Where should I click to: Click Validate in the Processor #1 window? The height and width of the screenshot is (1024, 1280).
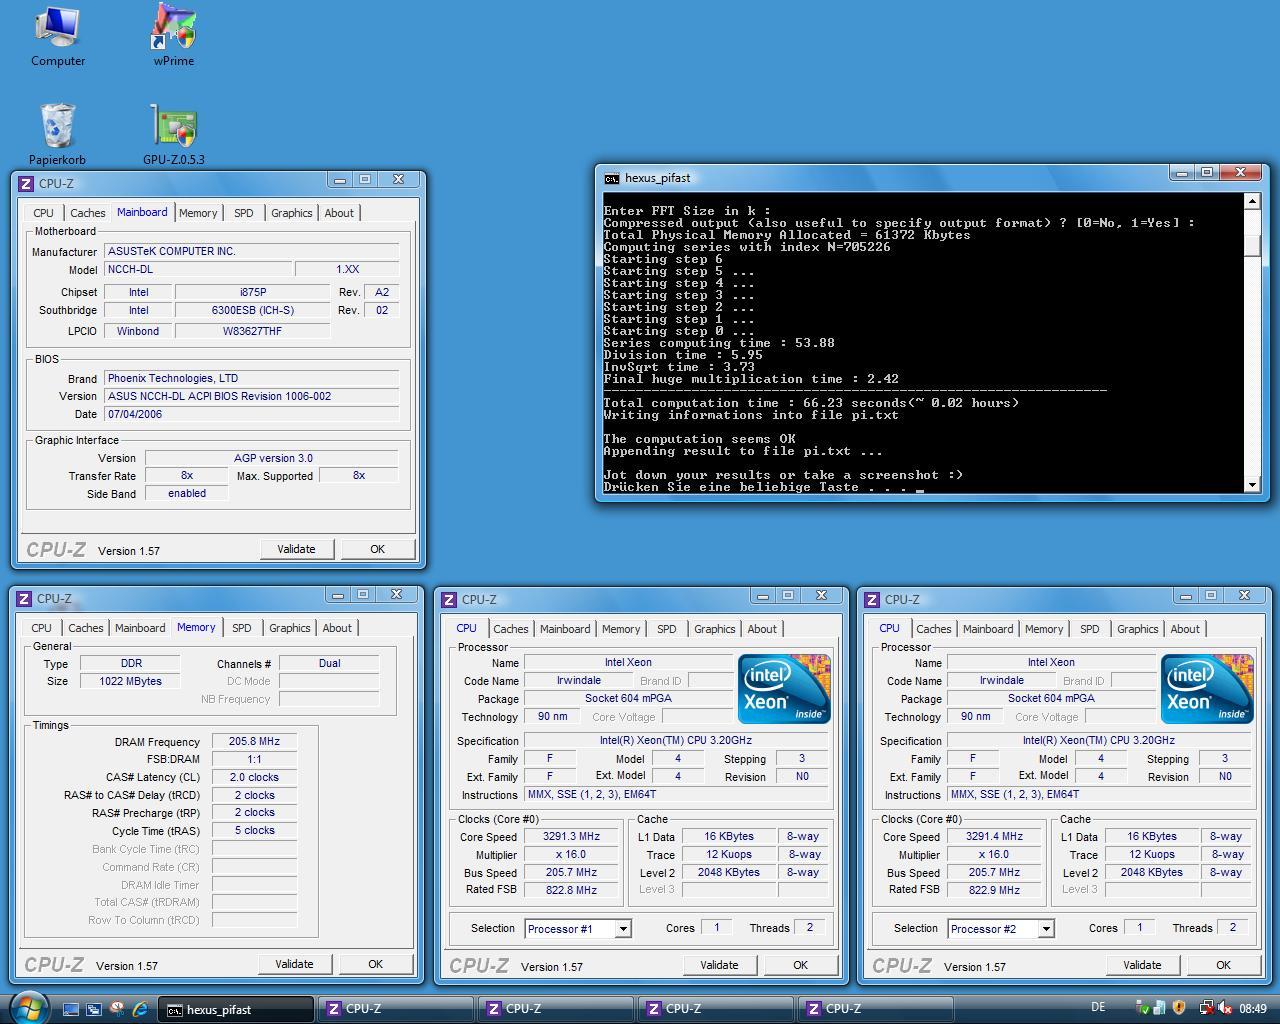(x=719, y=965)
